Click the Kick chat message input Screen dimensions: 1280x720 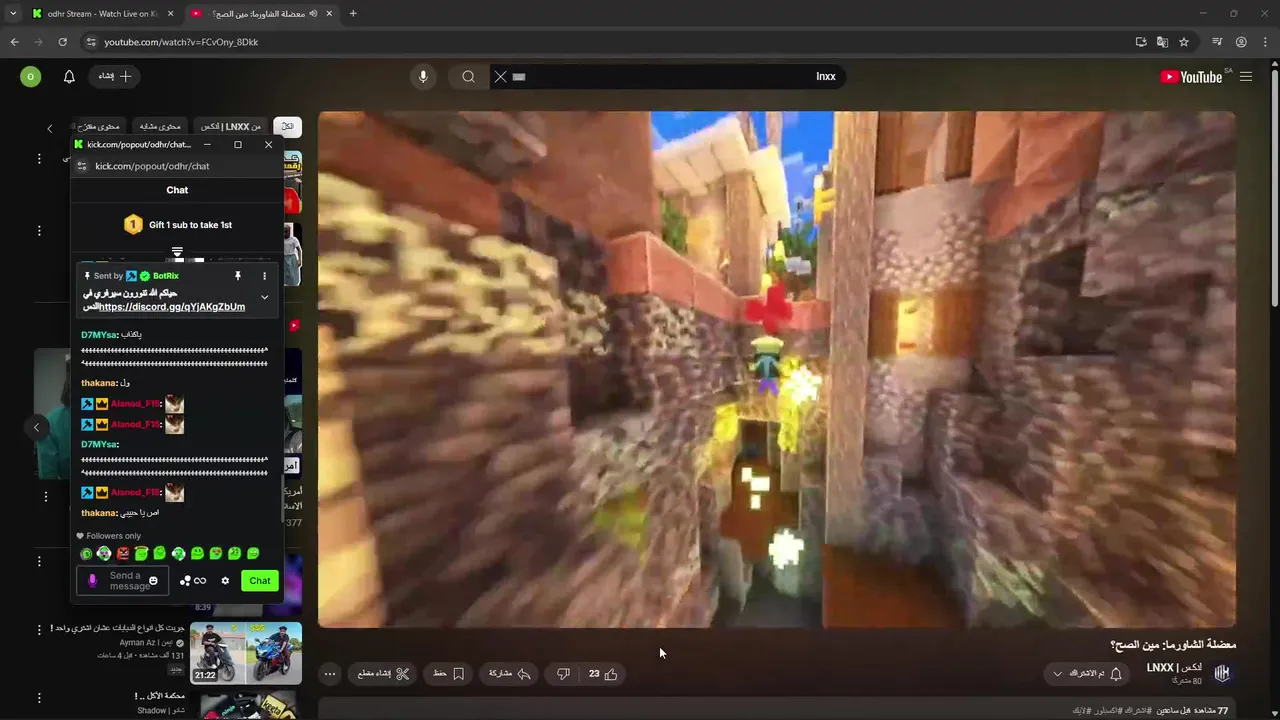coord(124,581)
